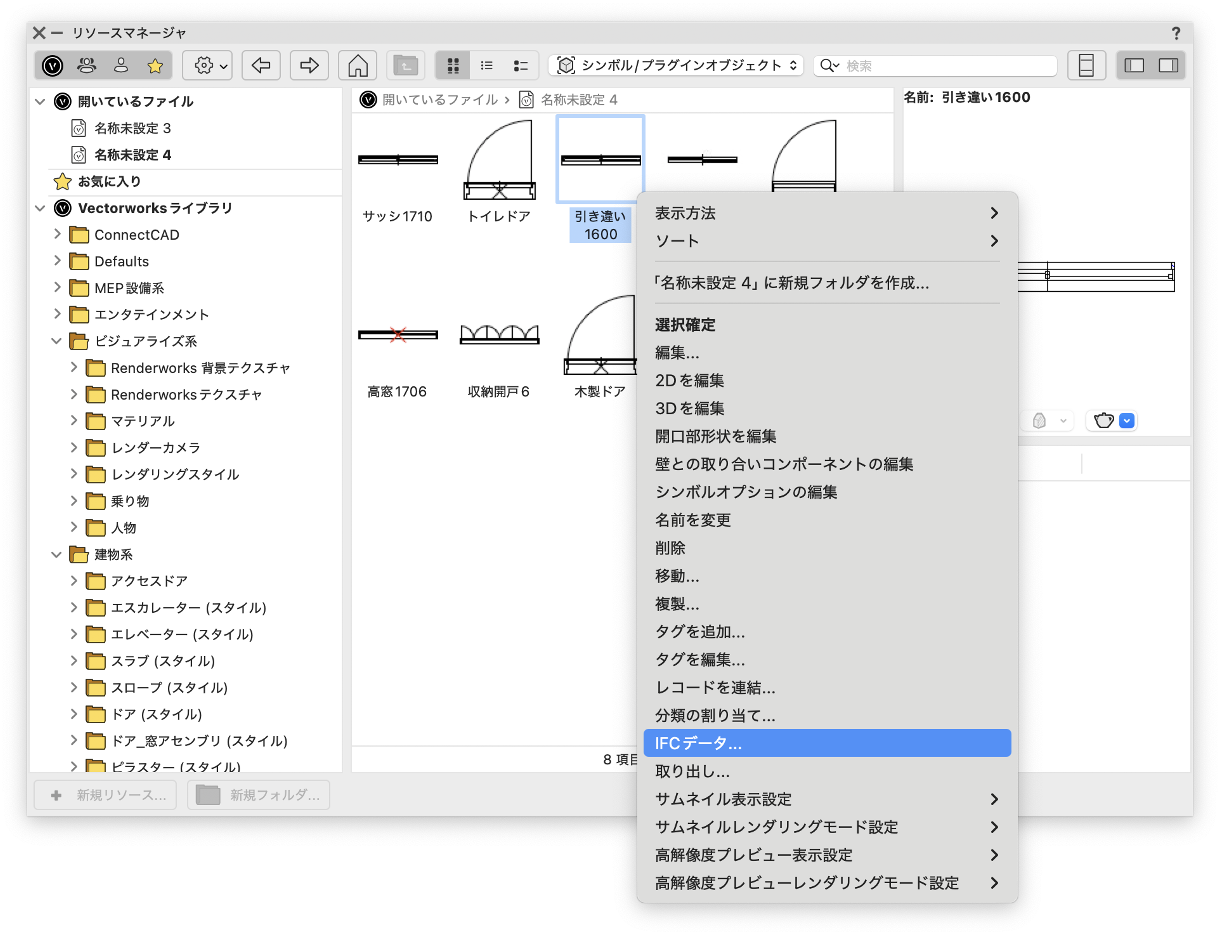Image resolution: width=1224 pixels, height=936 pixels.
Task: Go to the home location icon
Action: coord(357,65)
